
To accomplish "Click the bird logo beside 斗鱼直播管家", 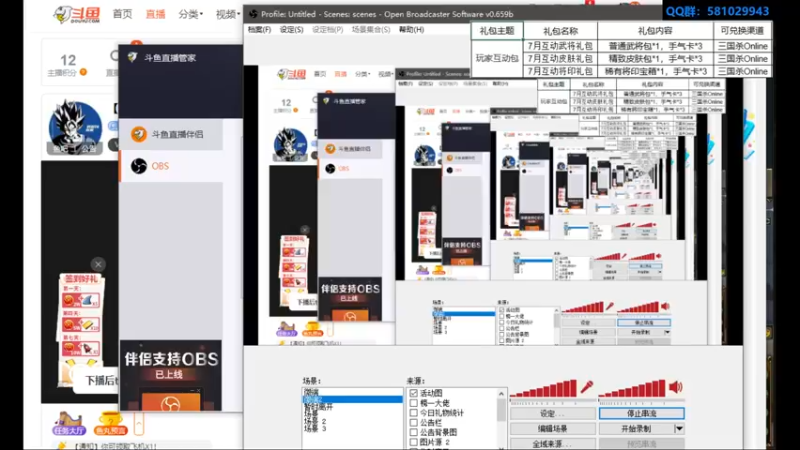I will pyautogui.click(x=133, y=58).
